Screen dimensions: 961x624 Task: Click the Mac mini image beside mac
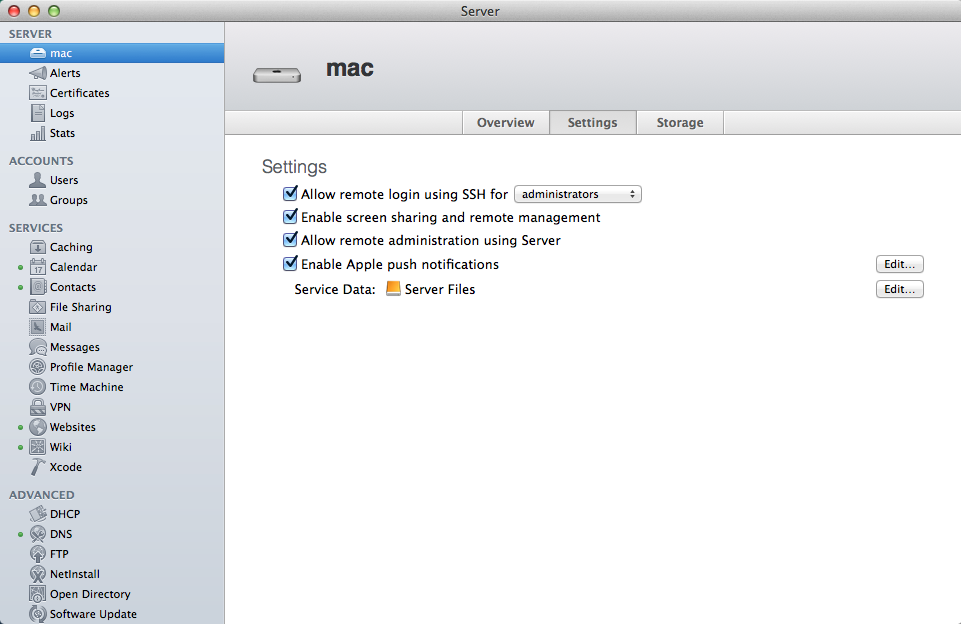coord(277,75)
